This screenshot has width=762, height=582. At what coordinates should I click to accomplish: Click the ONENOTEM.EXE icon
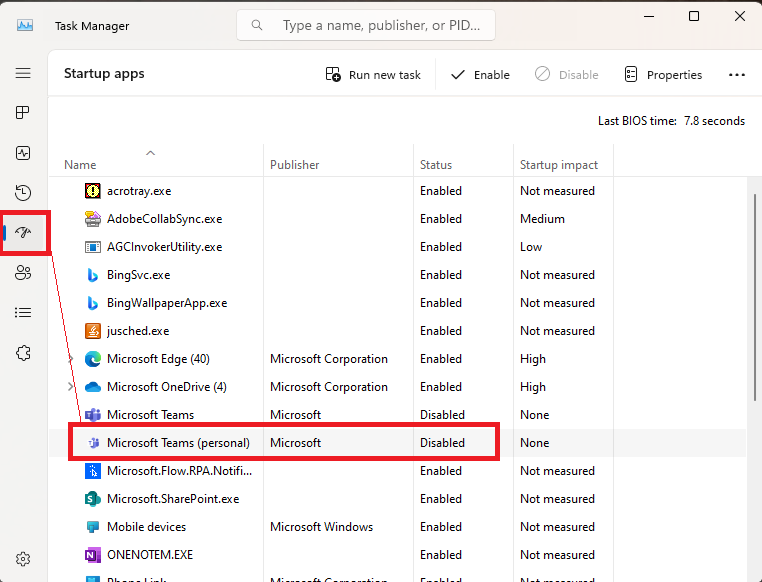(92, 555)
